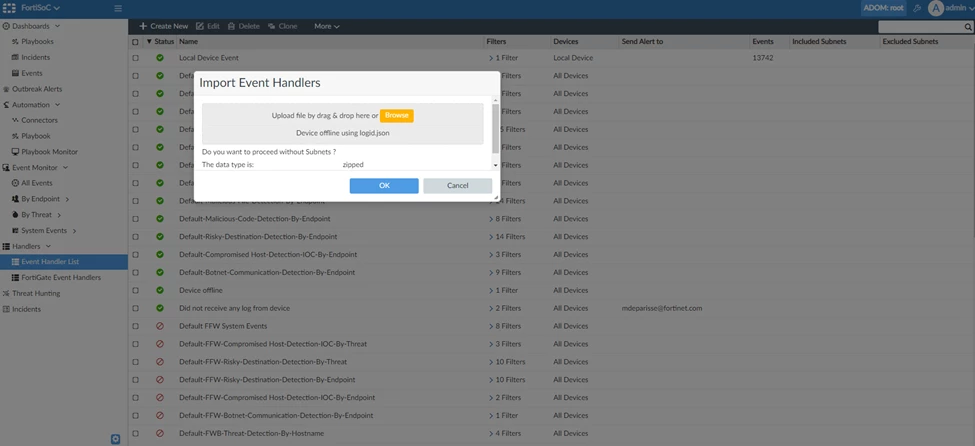Check the Default-Risky-Destination-Detection-By-Endpoint row checkbox

click(x=136, y=237)
